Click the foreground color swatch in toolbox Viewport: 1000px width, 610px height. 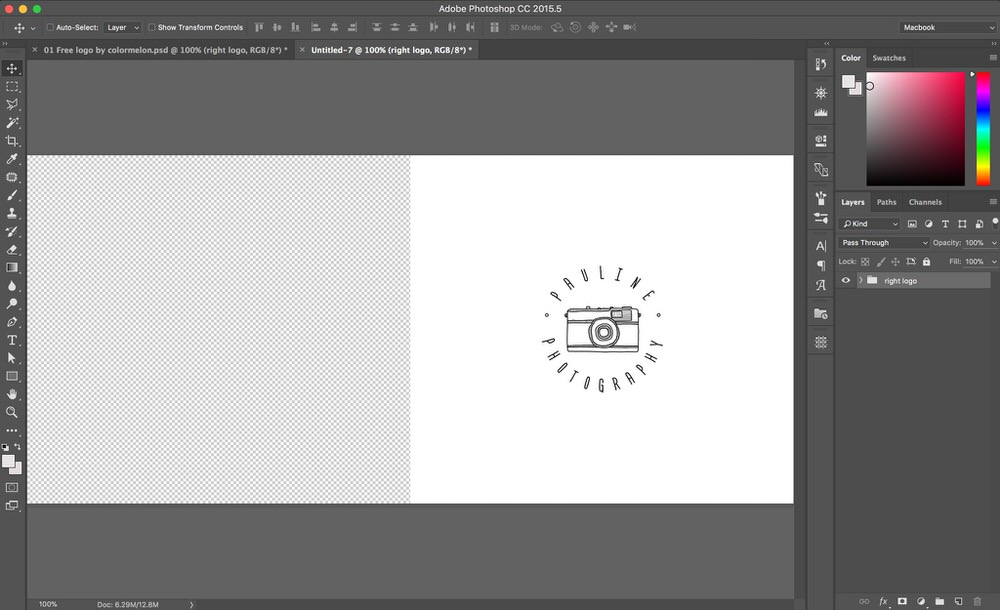tap(8, 461)
